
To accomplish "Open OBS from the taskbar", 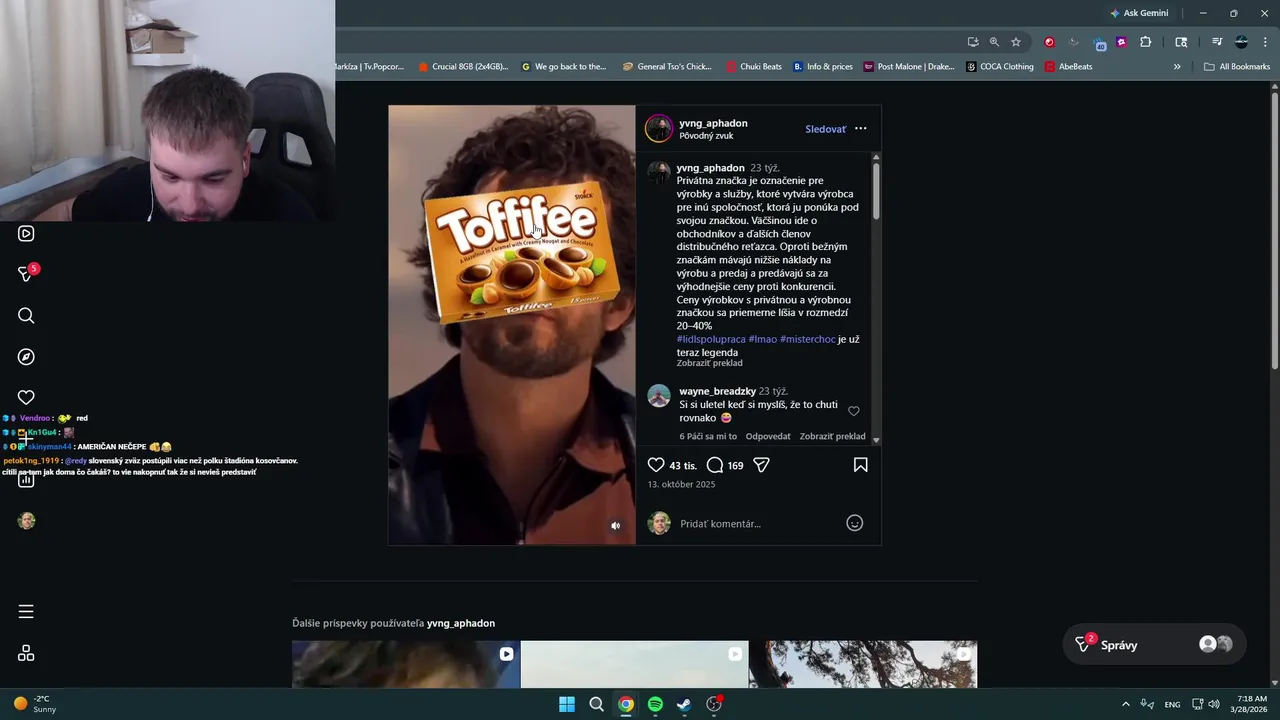I will click(x=714, y=704).
